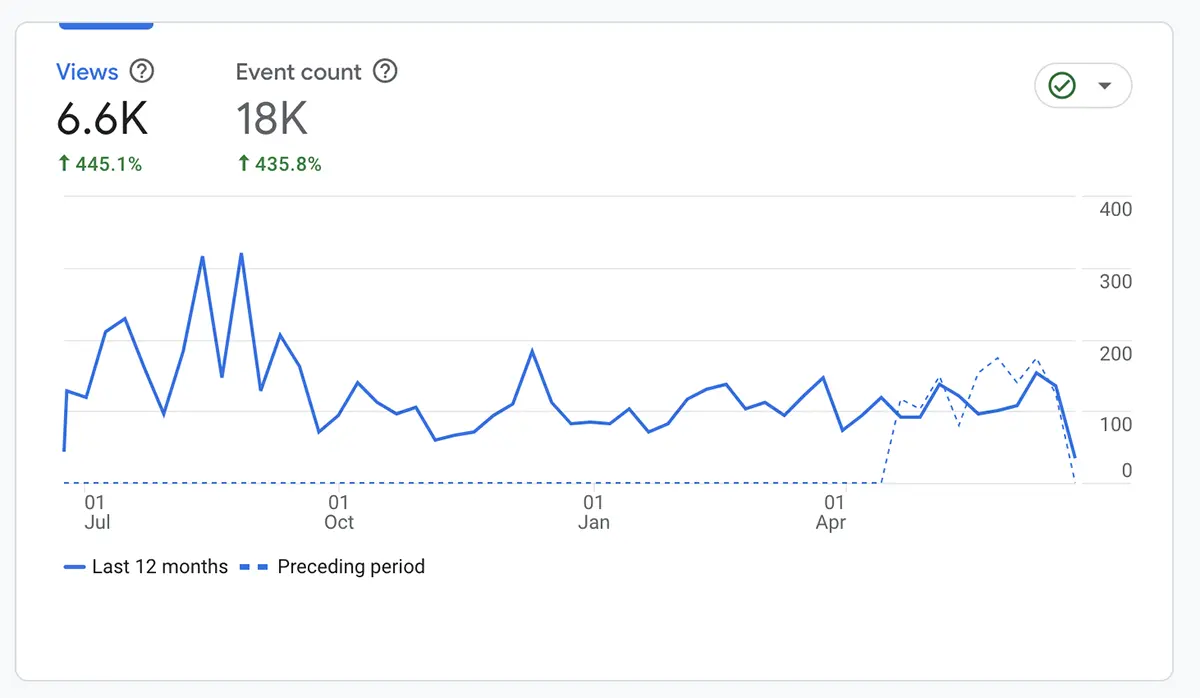Click the 01 Jul axis label

click(97, 514)
